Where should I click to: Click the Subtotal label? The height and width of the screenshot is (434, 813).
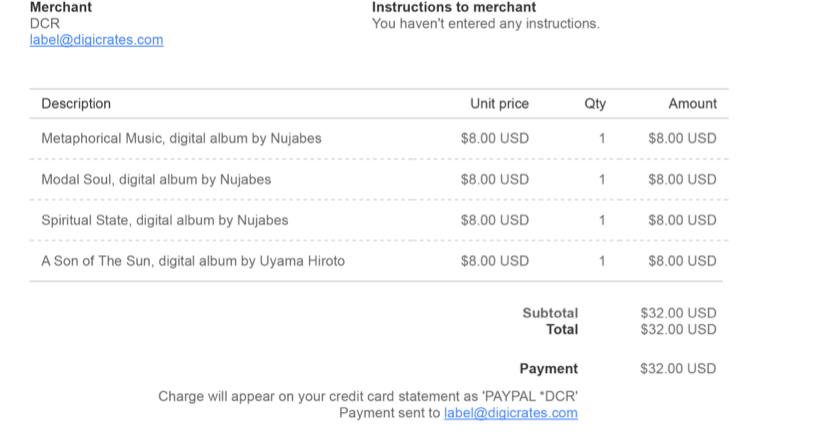[550, 313]
